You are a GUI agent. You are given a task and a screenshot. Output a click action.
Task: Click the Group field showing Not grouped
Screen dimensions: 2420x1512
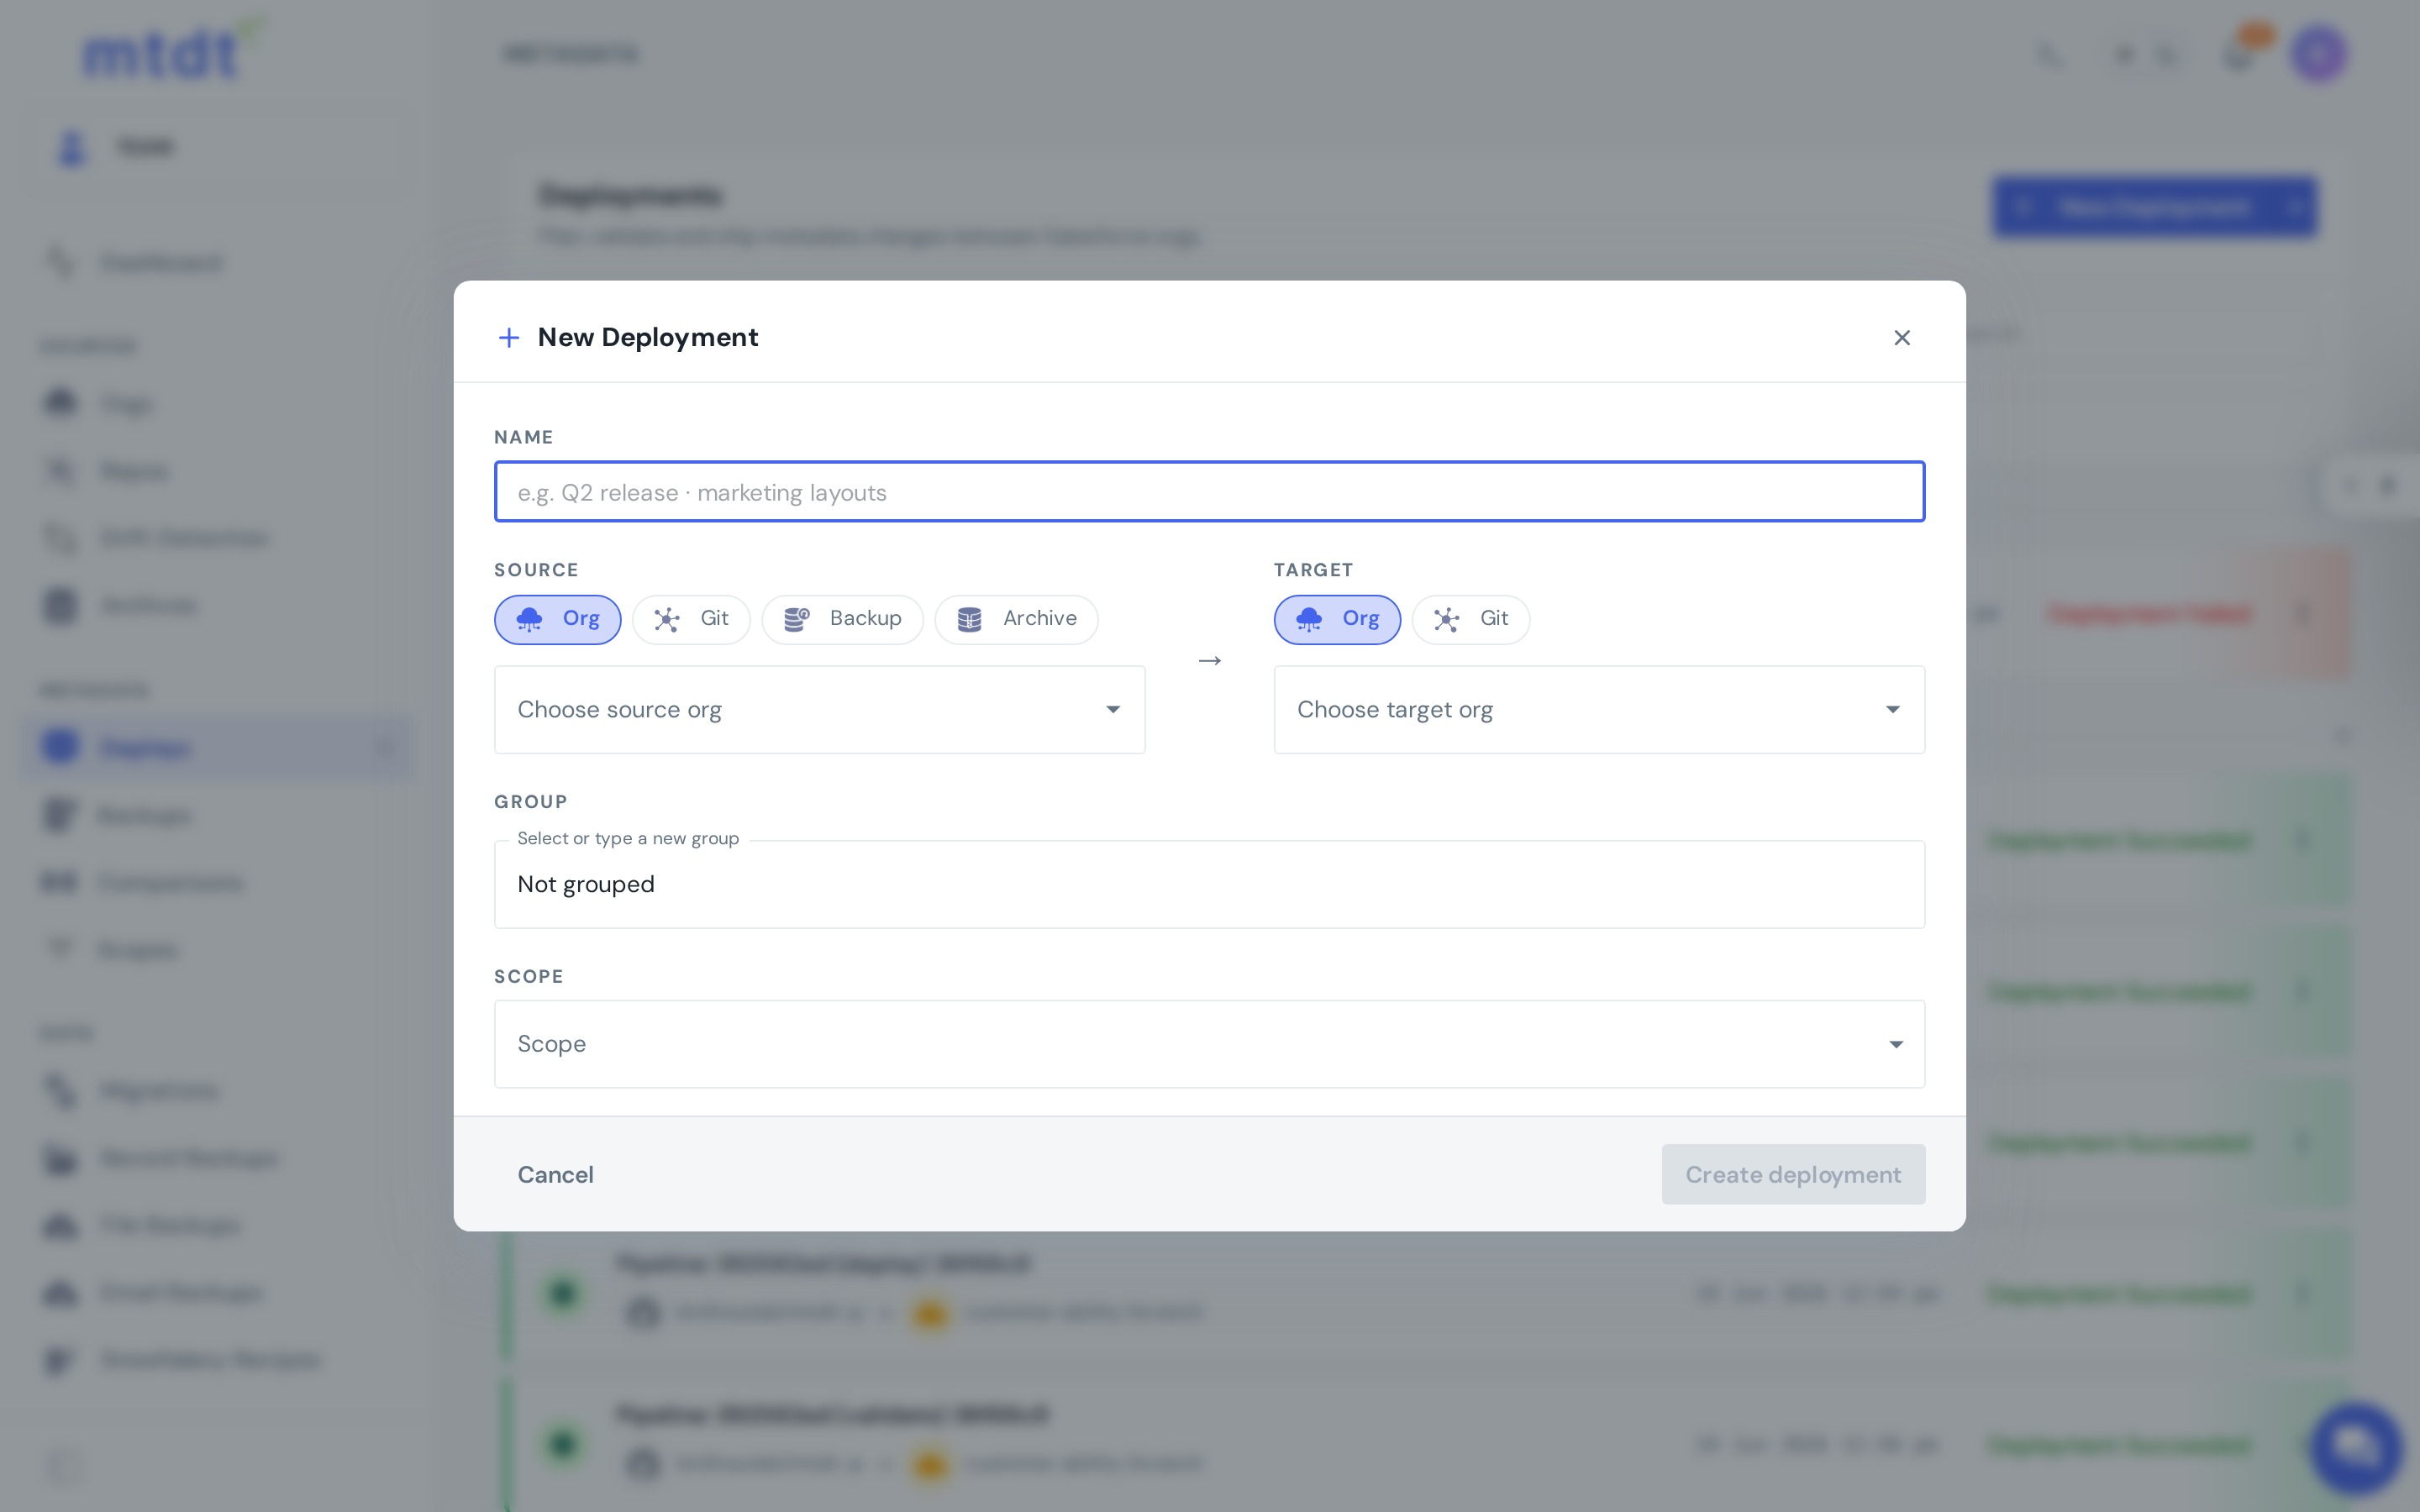tap(1209, 884)
